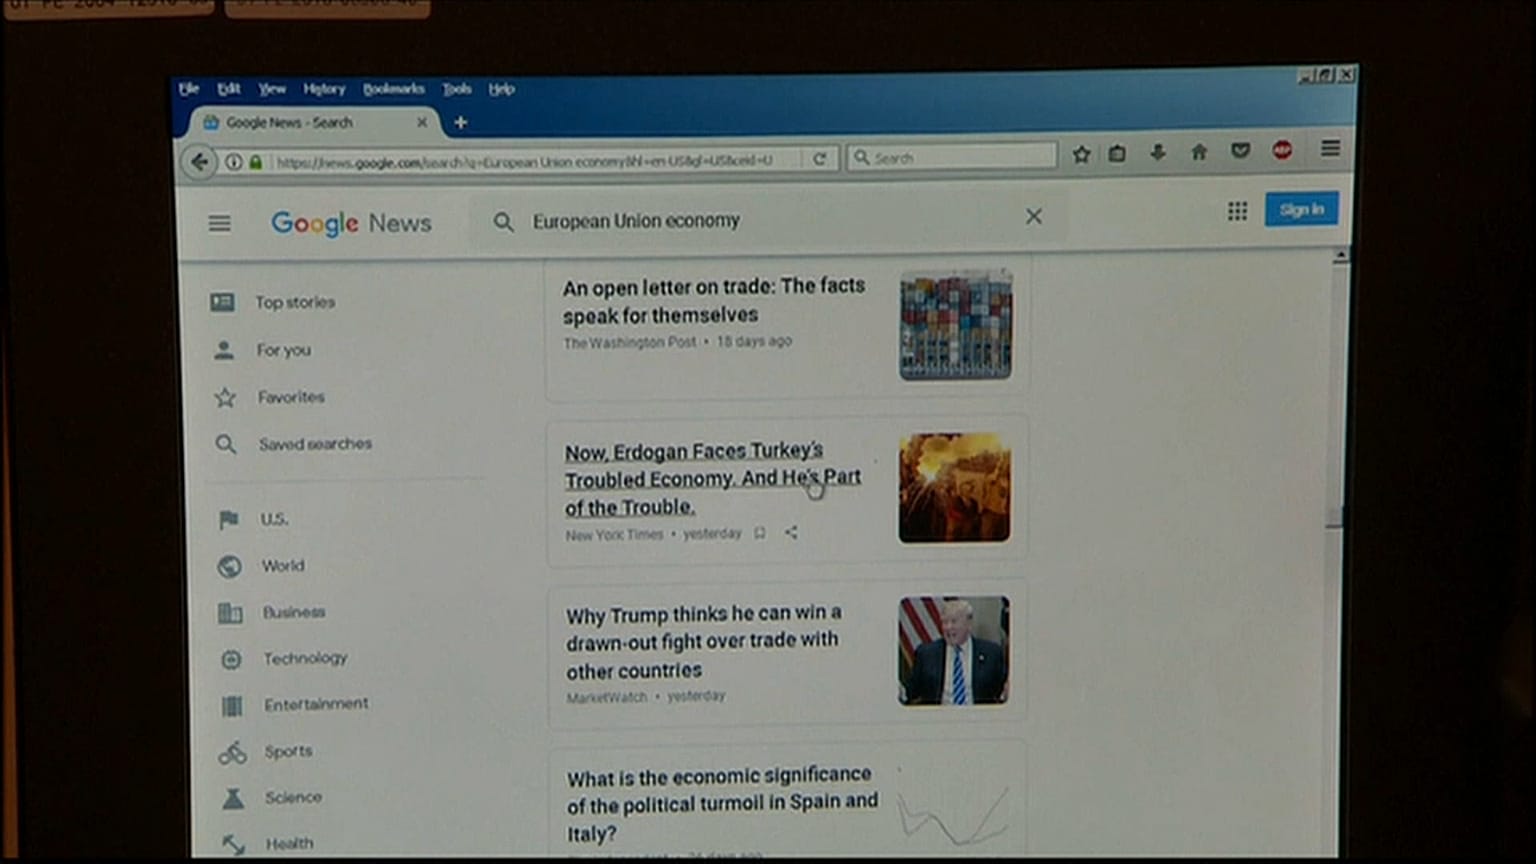Open the site information icon in address bar

click(233, 161)
